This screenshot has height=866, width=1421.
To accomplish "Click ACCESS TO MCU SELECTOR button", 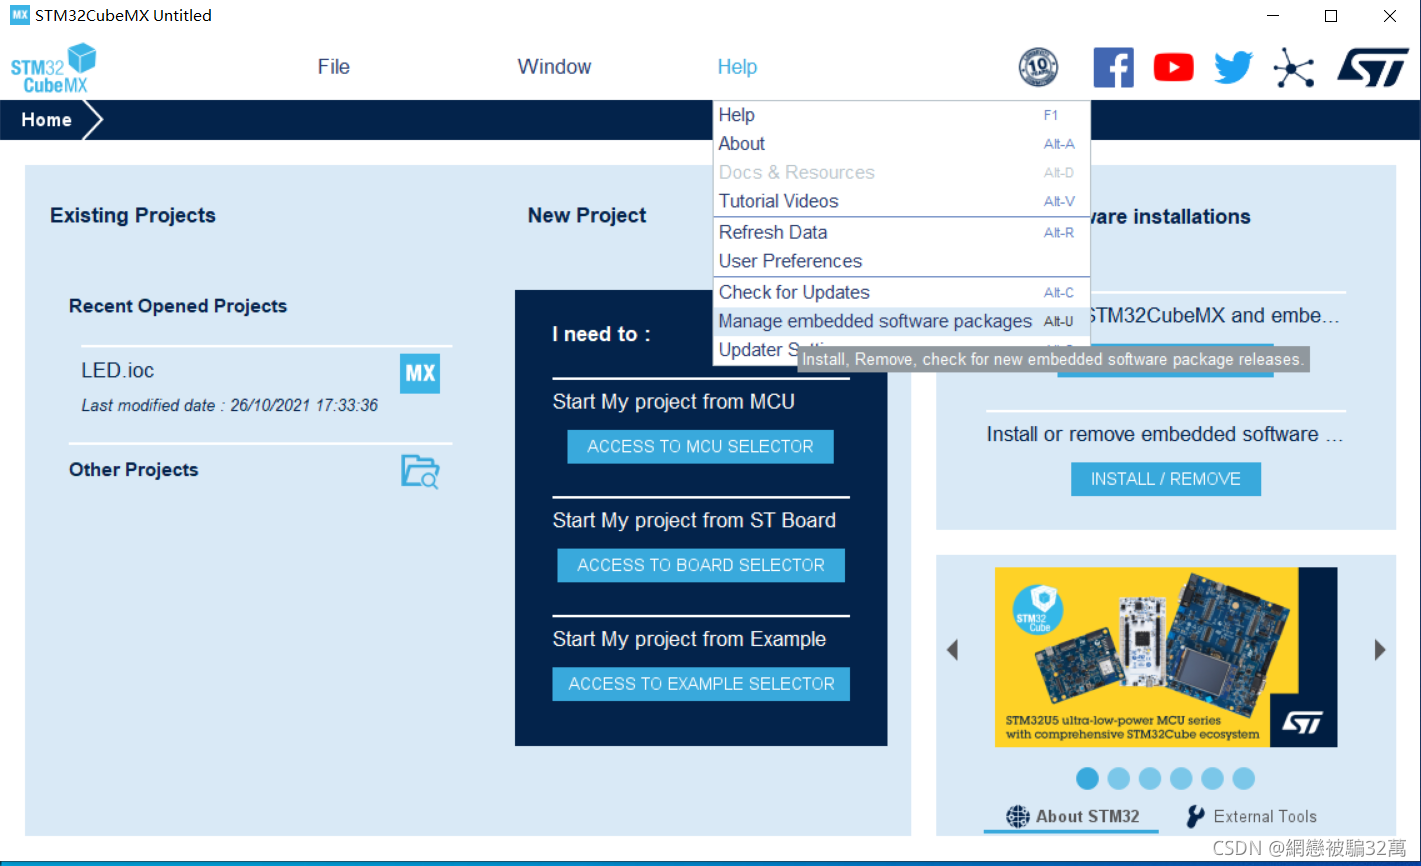I will point(700,447).
